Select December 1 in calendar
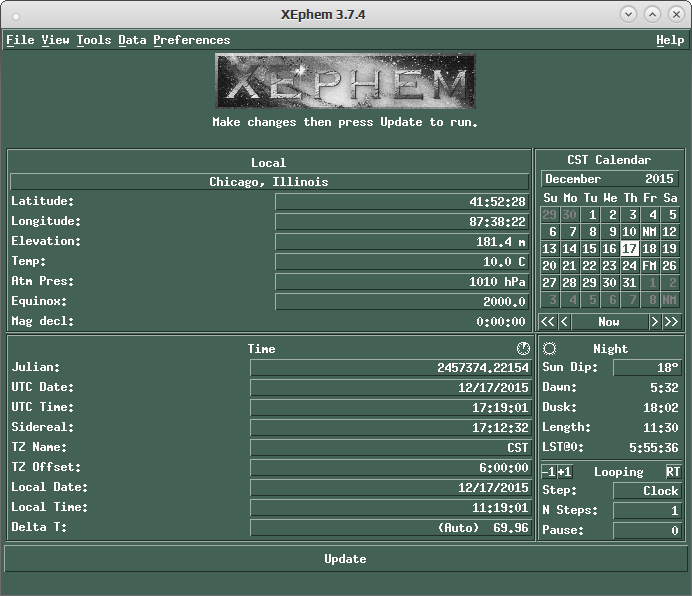692x596 pixels. point(590,215)
